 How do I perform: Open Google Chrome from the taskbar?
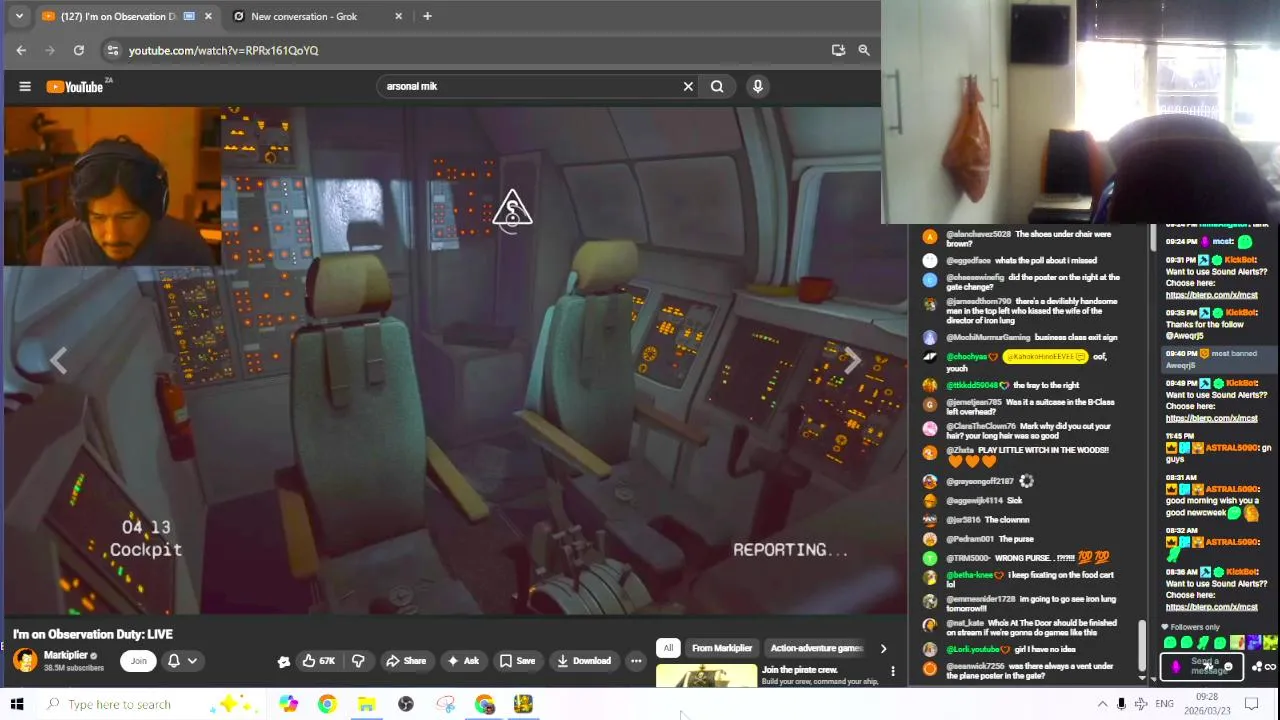(x=327, y=704)
